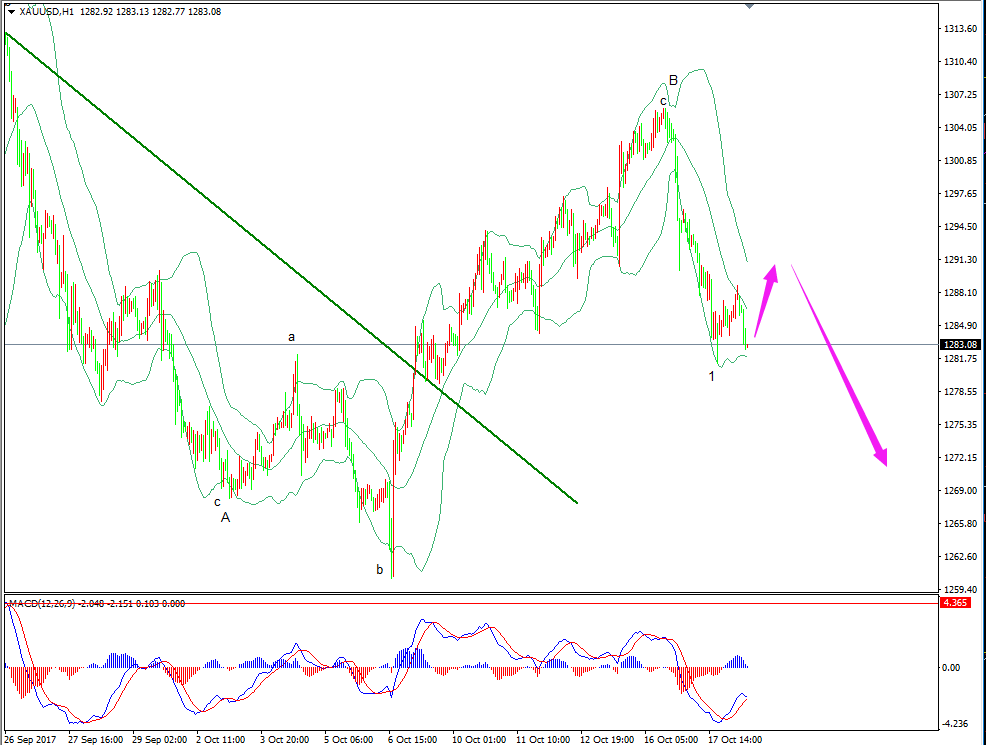Viewport: 986px width, 745px height.
Task: Select the grey horizontal price line
Action: click(x=472, y=345)
